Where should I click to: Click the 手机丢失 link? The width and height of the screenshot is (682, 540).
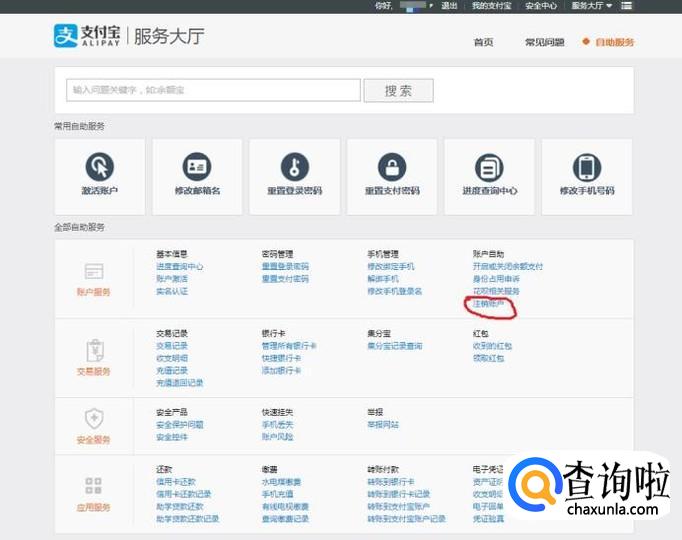[x=277, y=425]
